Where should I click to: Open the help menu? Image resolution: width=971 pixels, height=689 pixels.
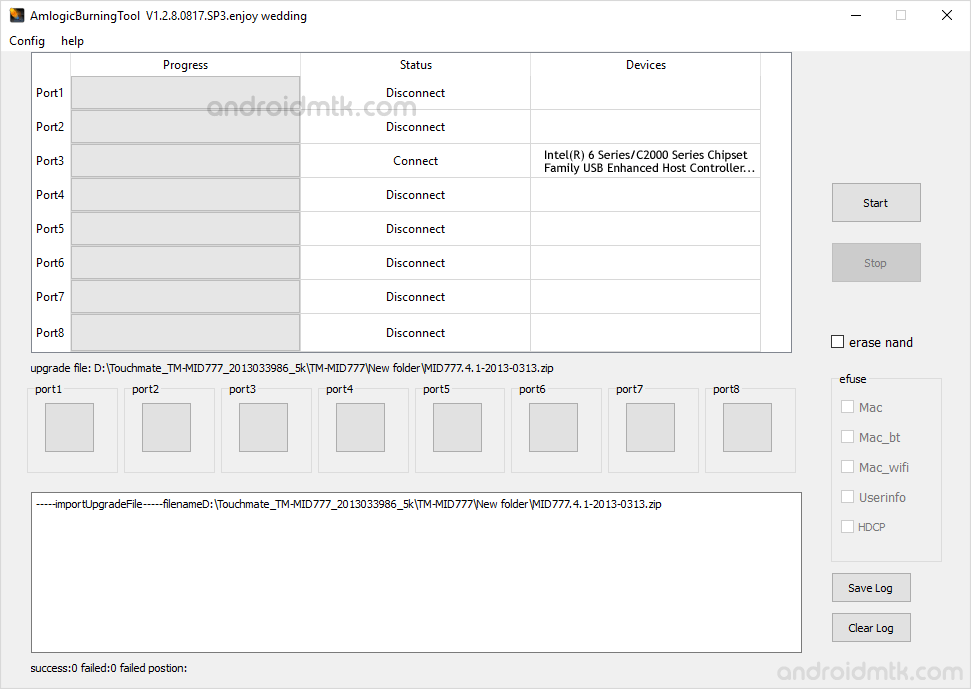pyautogui.click(x=72, y=41)
